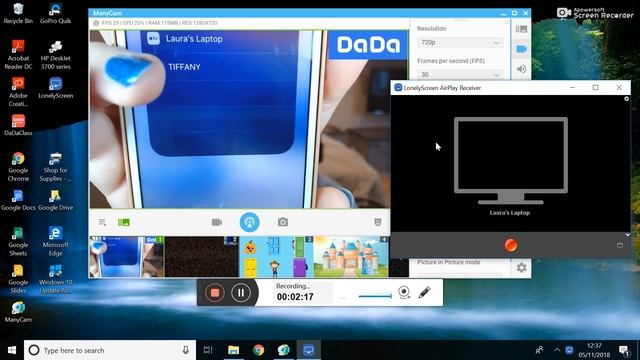Open LonelyScreen desktop shortcut

click(x=56, y=88)
